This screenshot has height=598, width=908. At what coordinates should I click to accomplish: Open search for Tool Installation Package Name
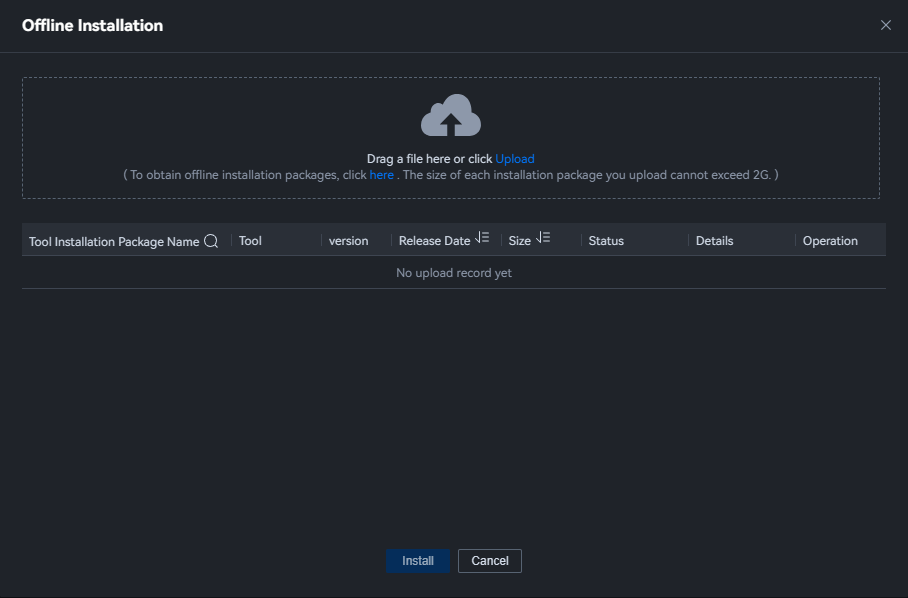211,241
